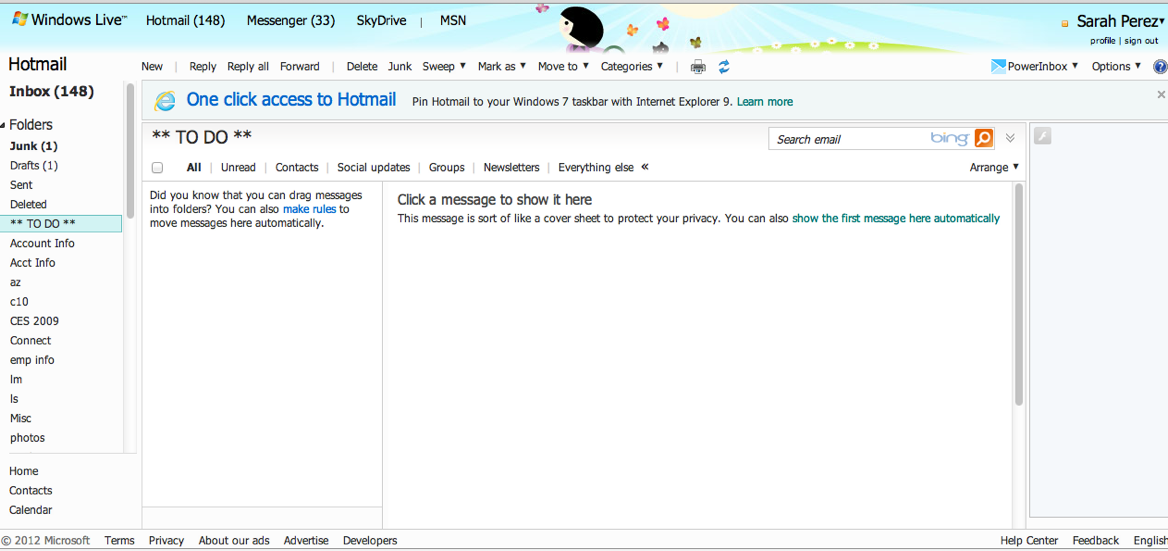The width and height of the screenshot is (1168, 551).
Task: Filter messages by Groups
Action: 446,168
